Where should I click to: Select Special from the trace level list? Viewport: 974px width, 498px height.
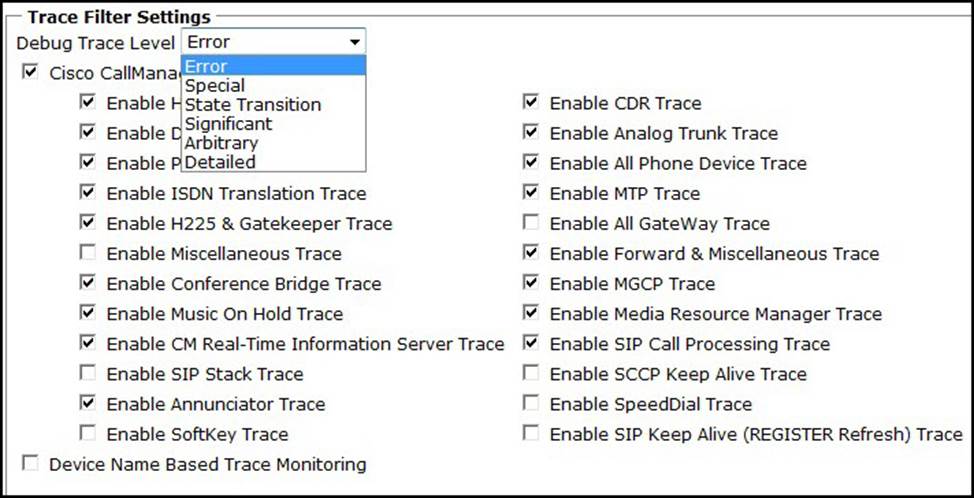[x=215, y=86]
